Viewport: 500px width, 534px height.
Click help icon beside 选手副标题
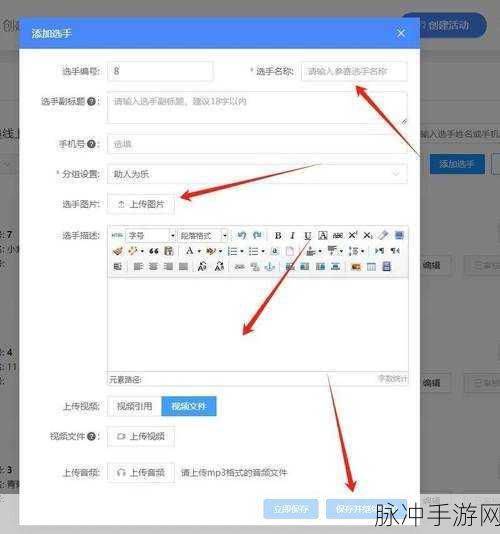coord(91,101)
